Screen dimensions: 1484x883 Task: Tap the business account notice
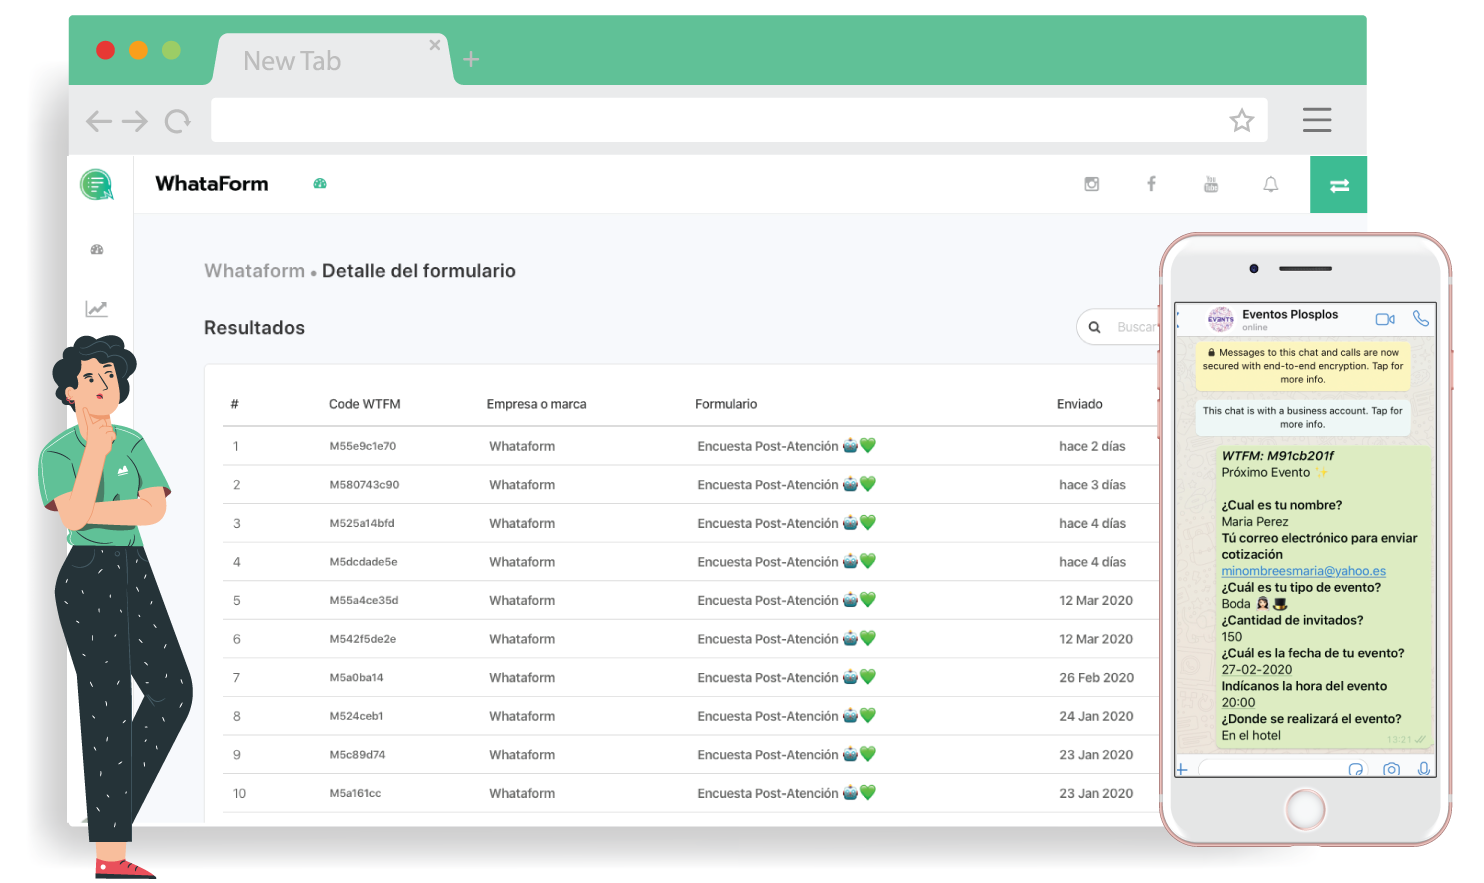[1303, 417]
